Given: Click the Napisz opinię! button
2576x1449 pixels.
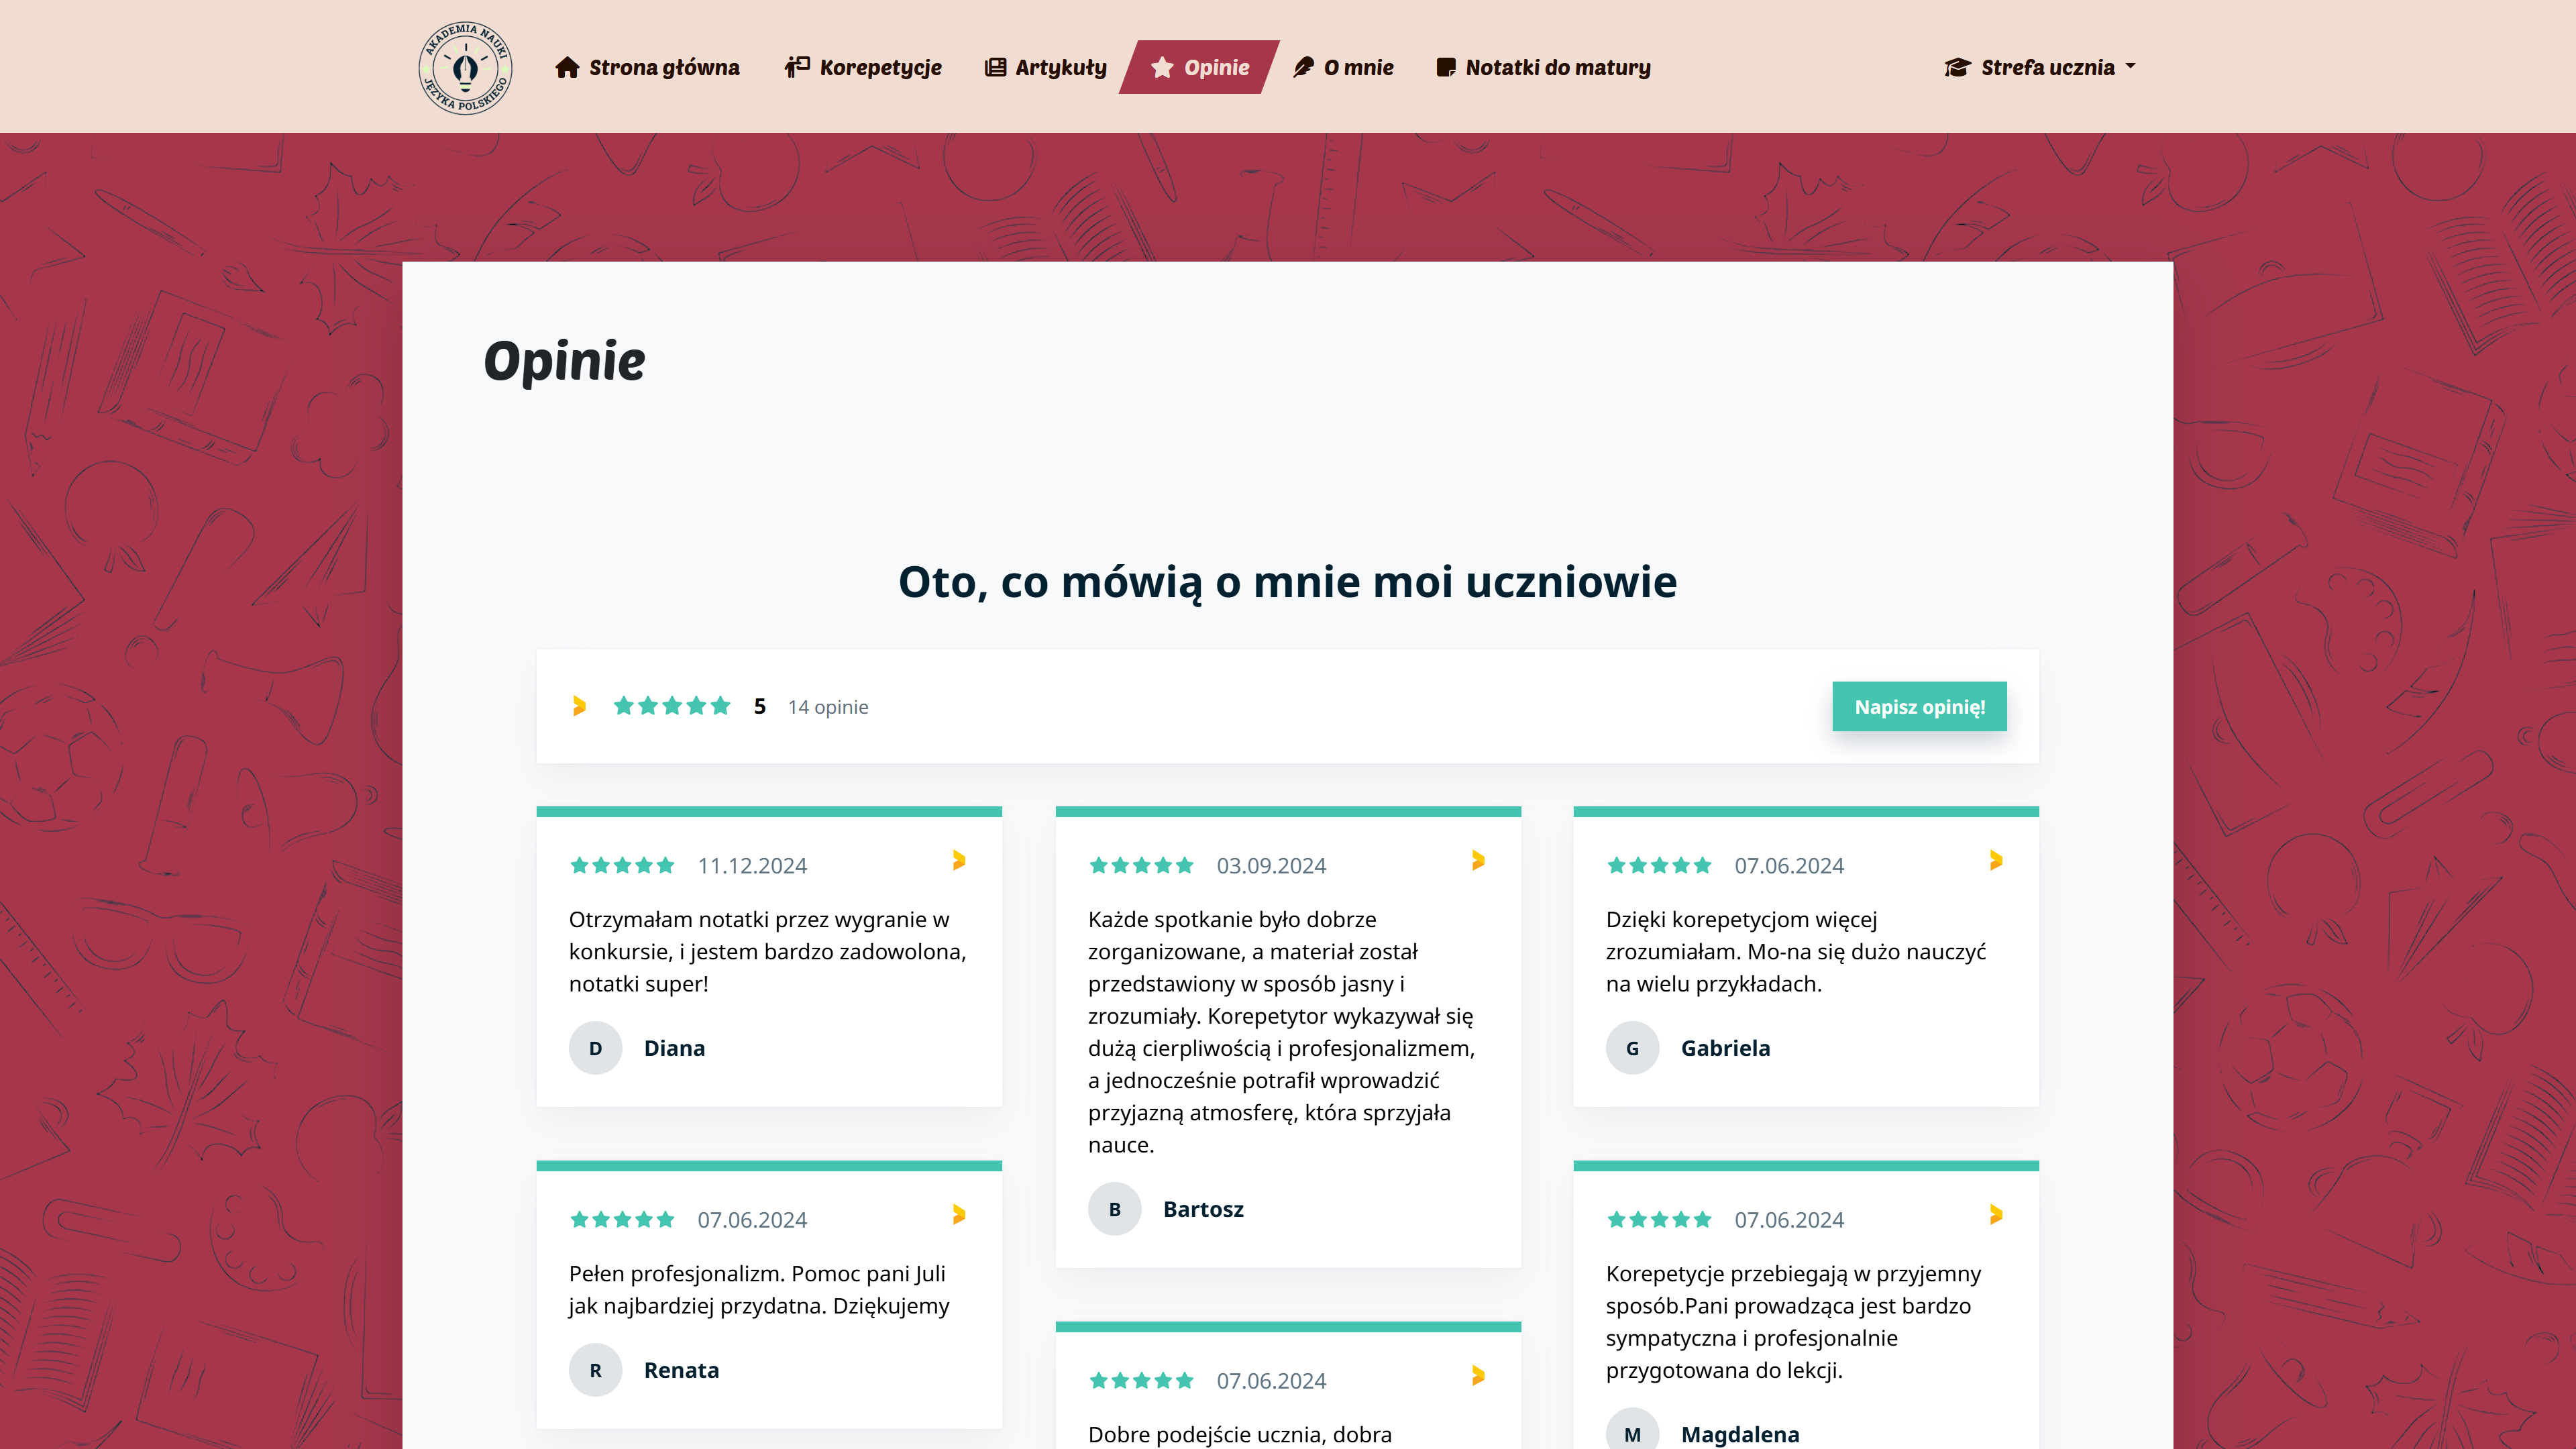Looking at the screenshot, I should click(x=1919, y=706).
